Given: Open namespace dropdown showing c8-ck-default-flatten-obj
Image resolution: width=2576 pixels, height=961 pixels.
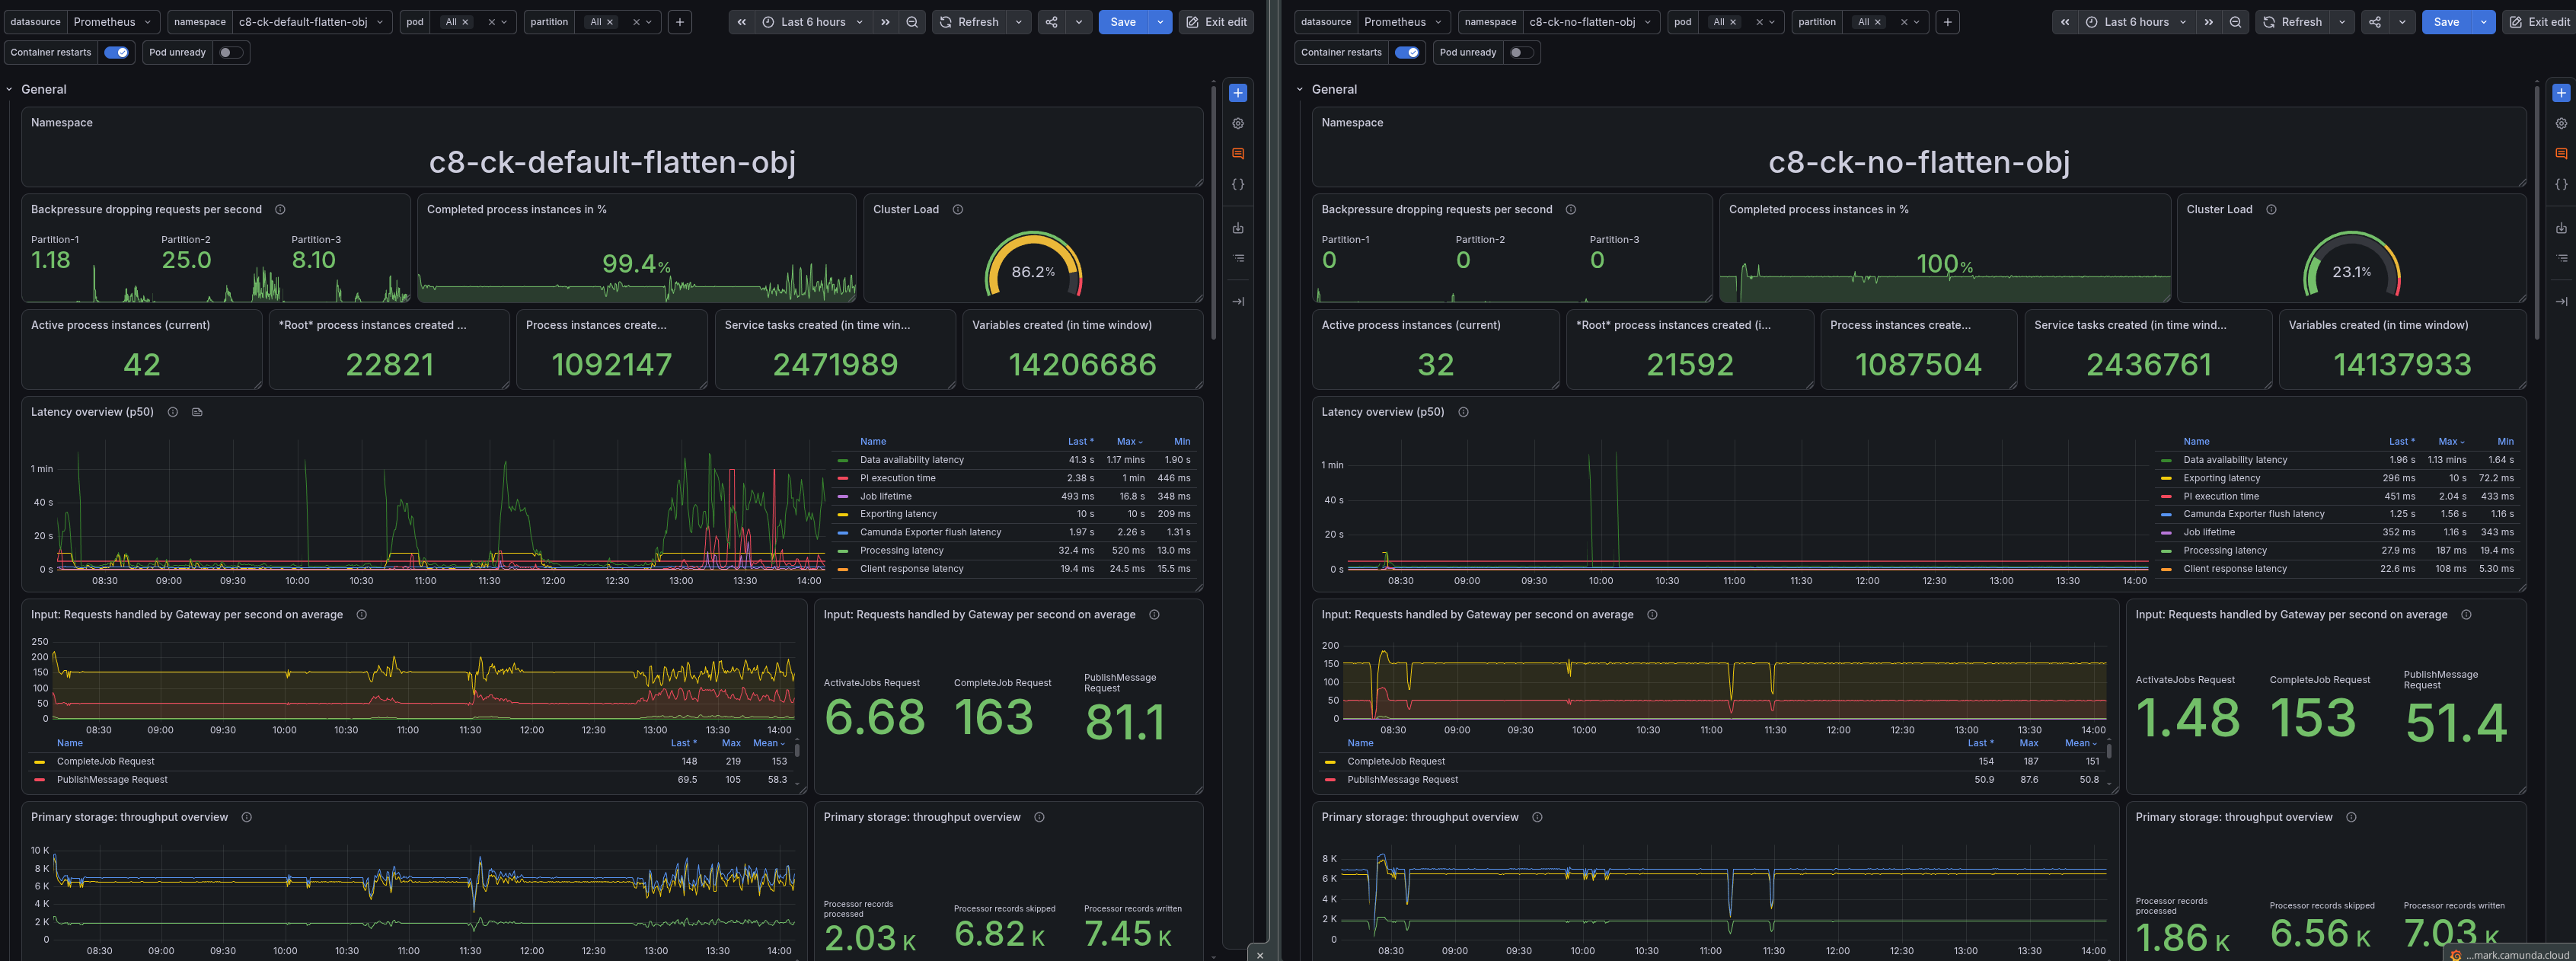Looking at the screenshot, I should coord(310,22).
